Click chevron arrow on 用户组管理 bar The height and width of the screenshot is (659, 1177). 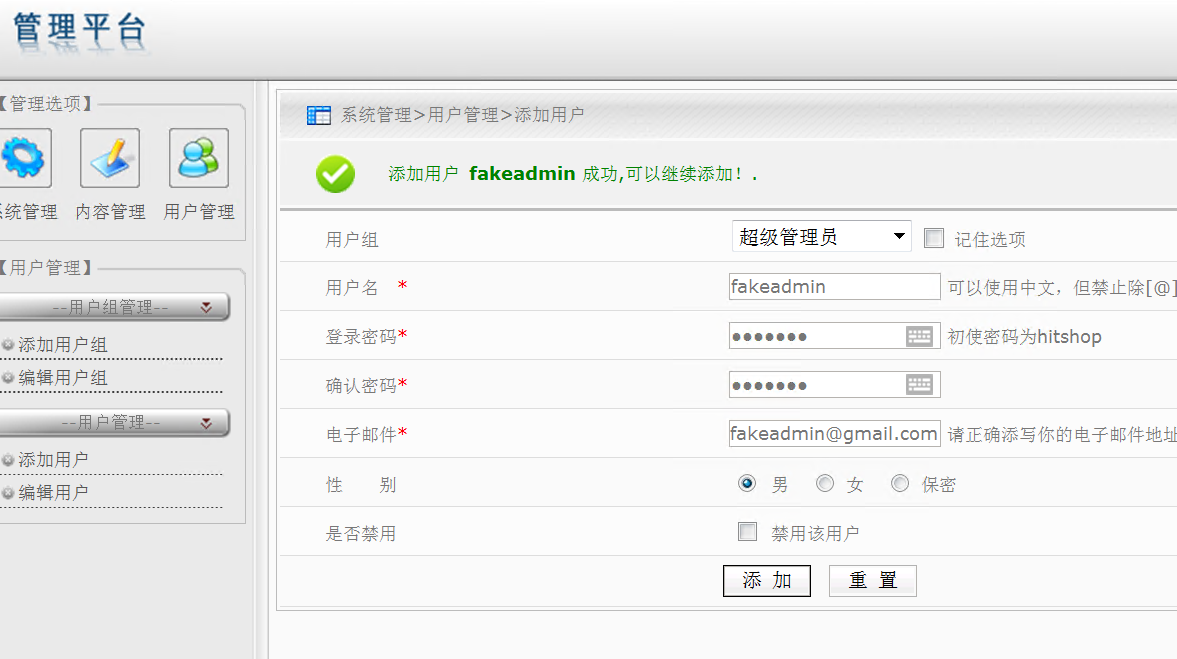coord(206,307)
